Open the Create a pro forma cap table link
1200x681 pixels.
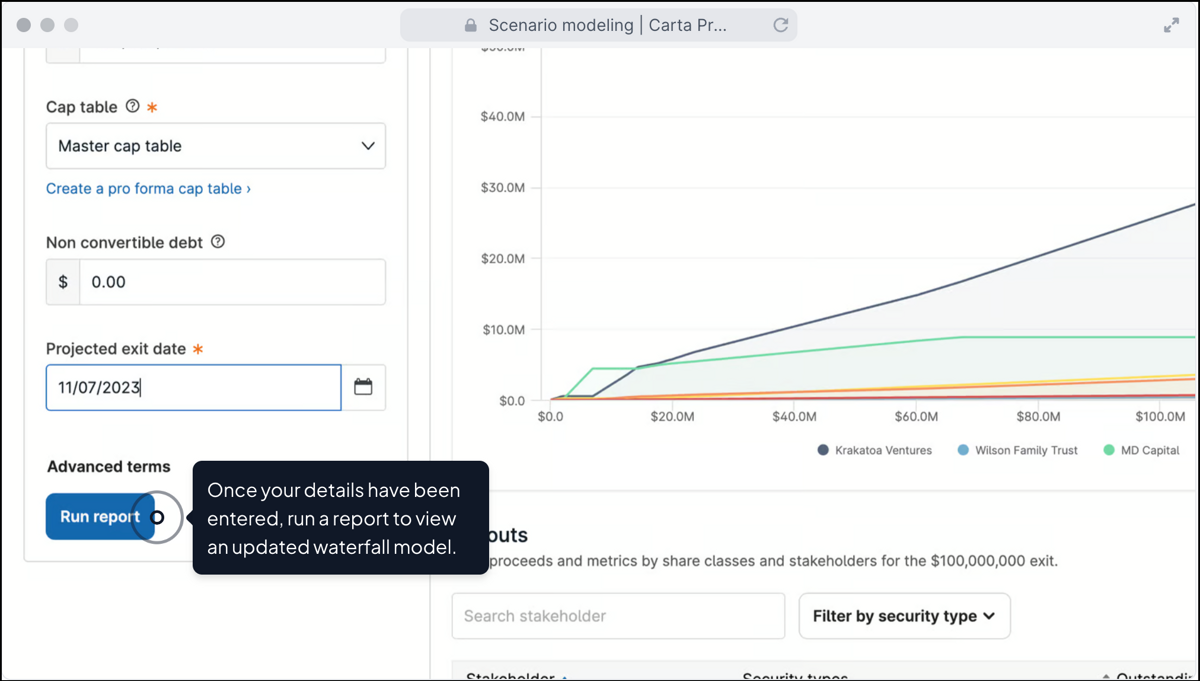click(148, 188)
